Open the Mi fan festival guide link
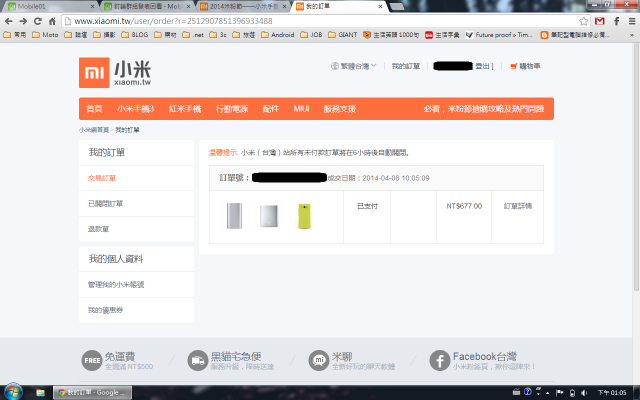This screenshot has width=640, height=400. (484, 109)
